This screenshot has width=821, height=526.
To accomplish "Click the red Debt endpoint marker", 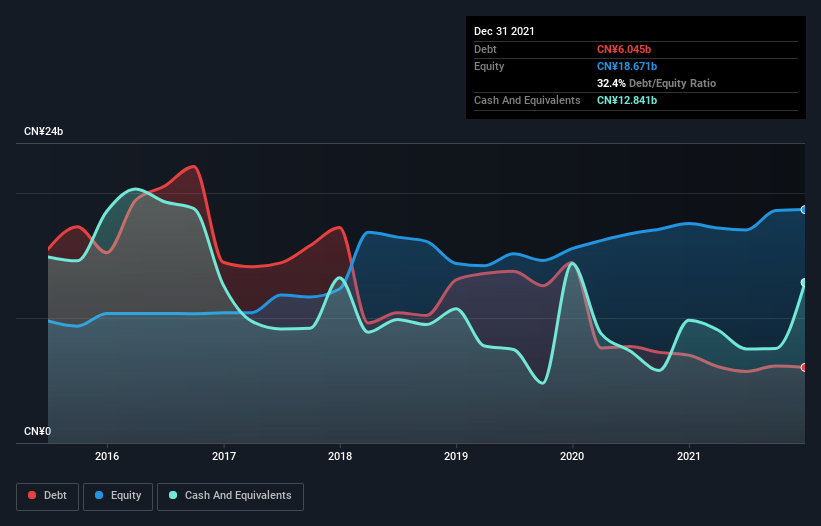I will [804, 367].
